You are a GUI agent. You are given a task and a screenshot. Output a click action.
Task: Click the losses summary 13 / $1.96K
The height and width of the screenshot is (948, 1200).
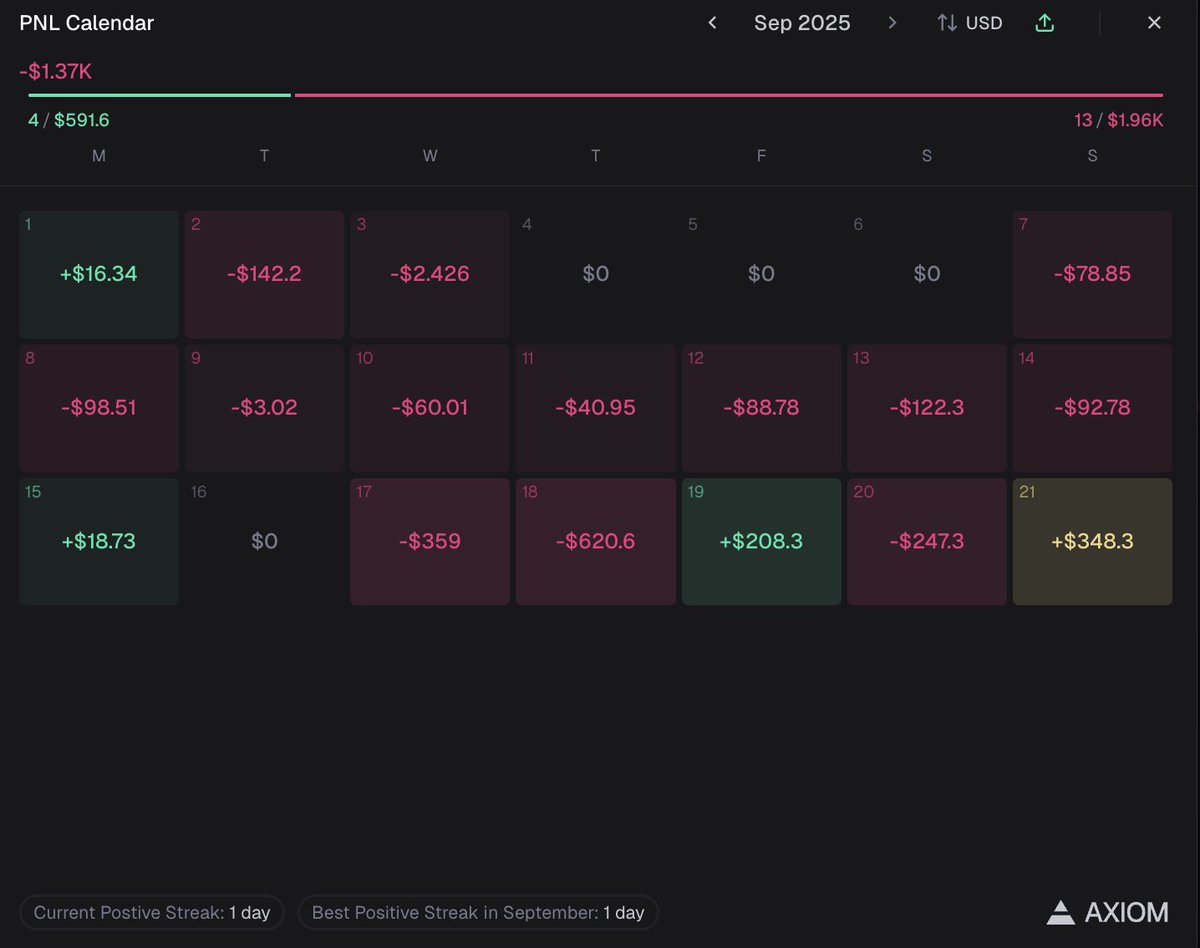click(1118, 120)
